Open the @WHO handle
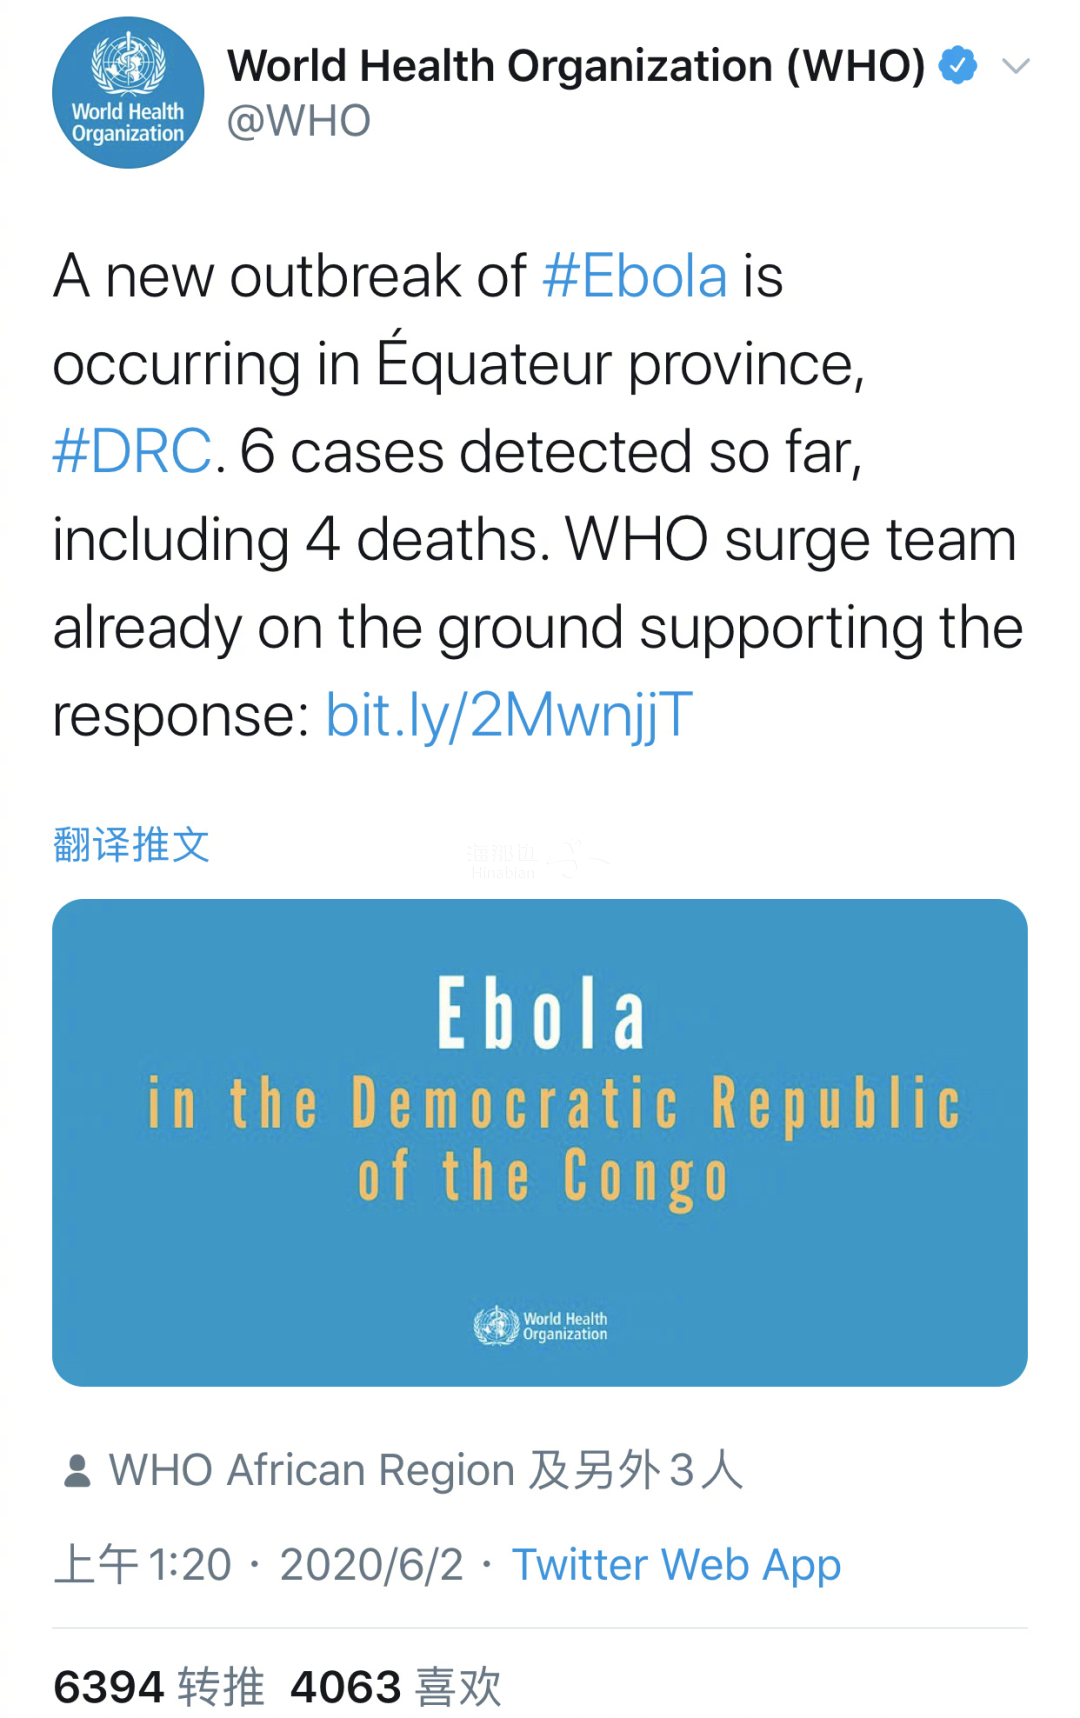The width and height of the screenshot is (1080, 1718). 299,122
